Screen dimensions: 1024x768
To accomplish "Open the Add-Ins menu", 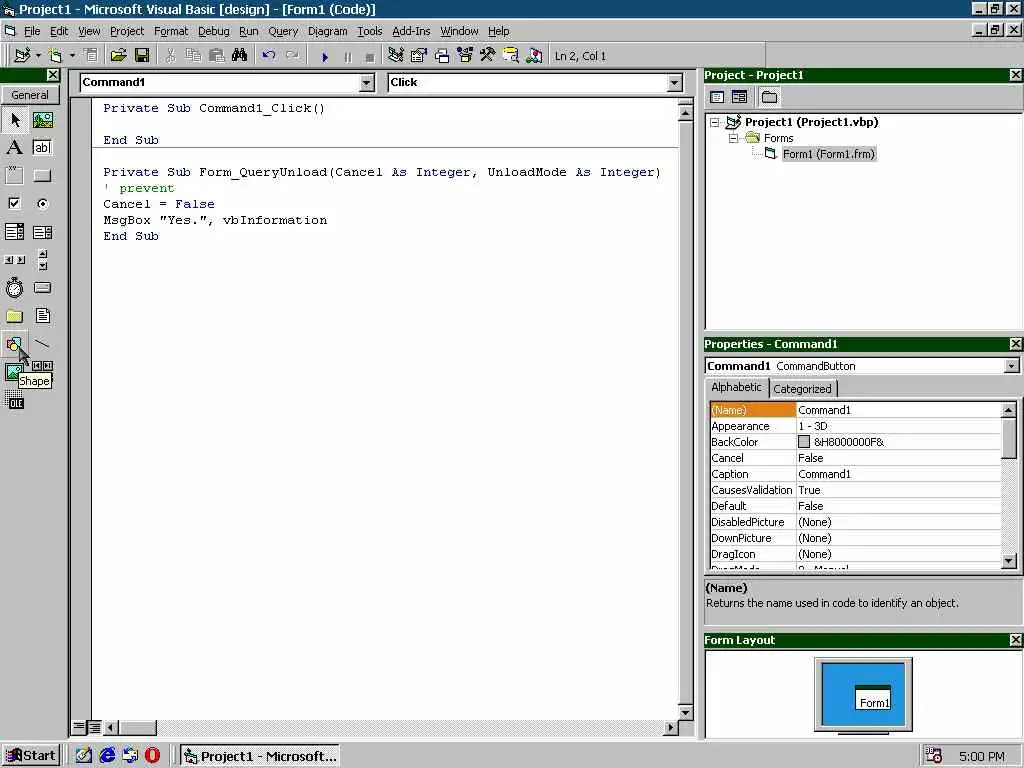I will (411, 31).
